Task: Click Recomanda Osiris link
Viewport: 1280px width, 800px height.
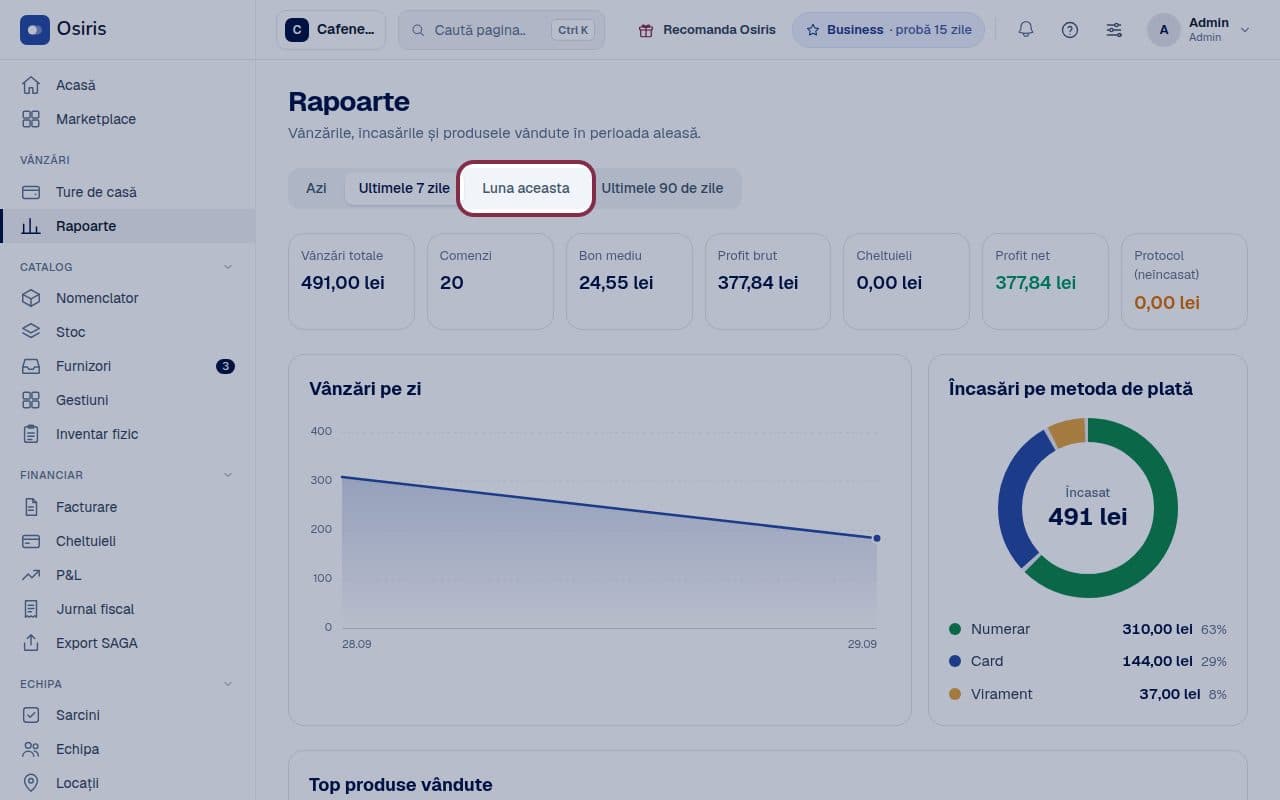Action: point(707,30)
